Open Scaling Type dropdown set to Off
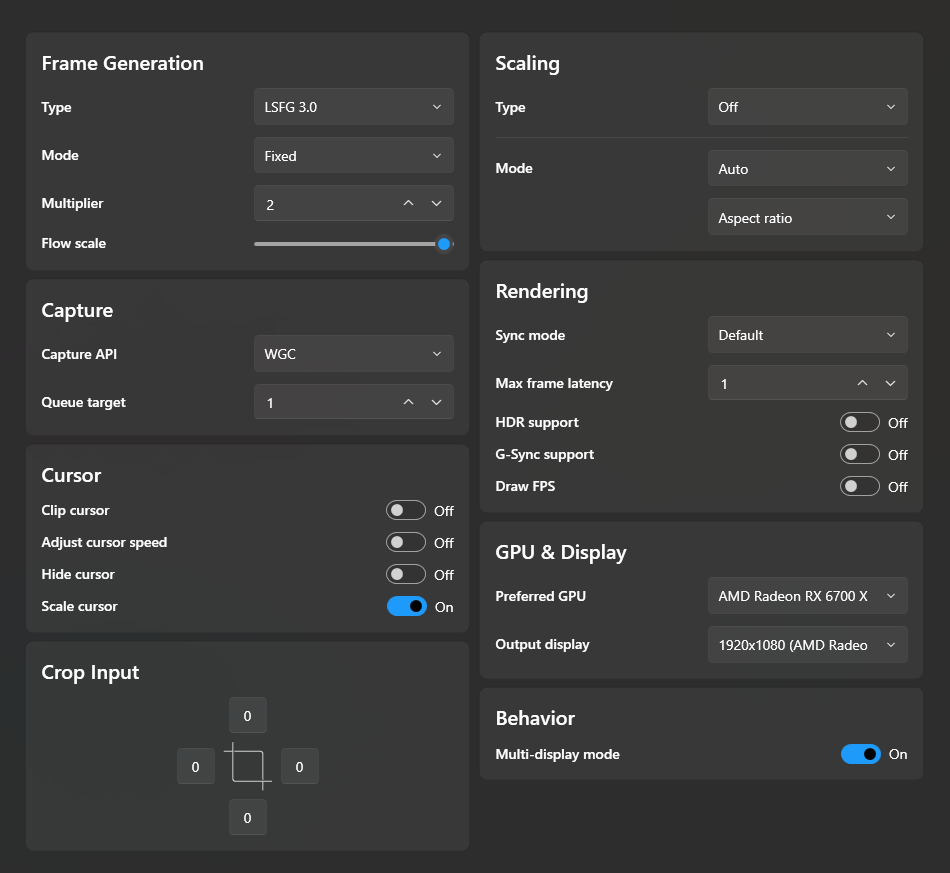 click(808, 107)
